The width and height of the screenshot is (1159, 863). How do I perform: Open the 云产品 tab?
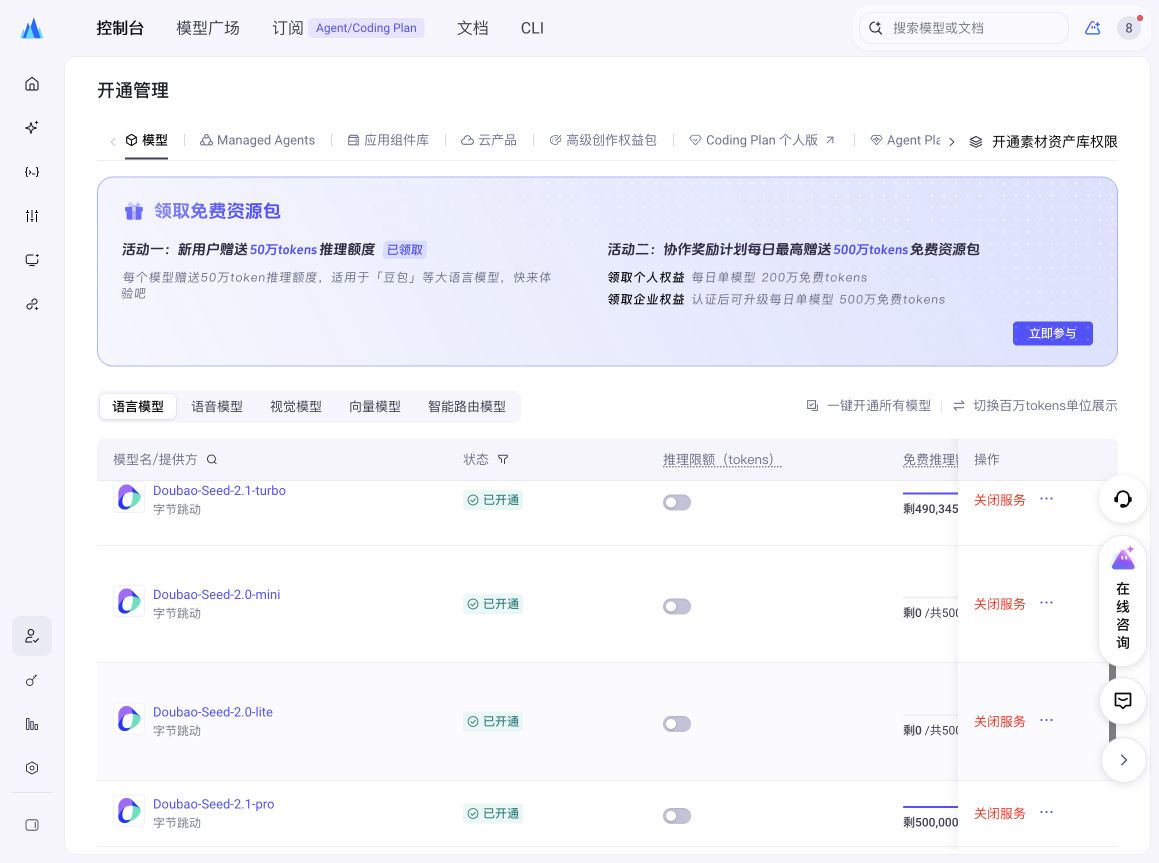coord(489,140)
